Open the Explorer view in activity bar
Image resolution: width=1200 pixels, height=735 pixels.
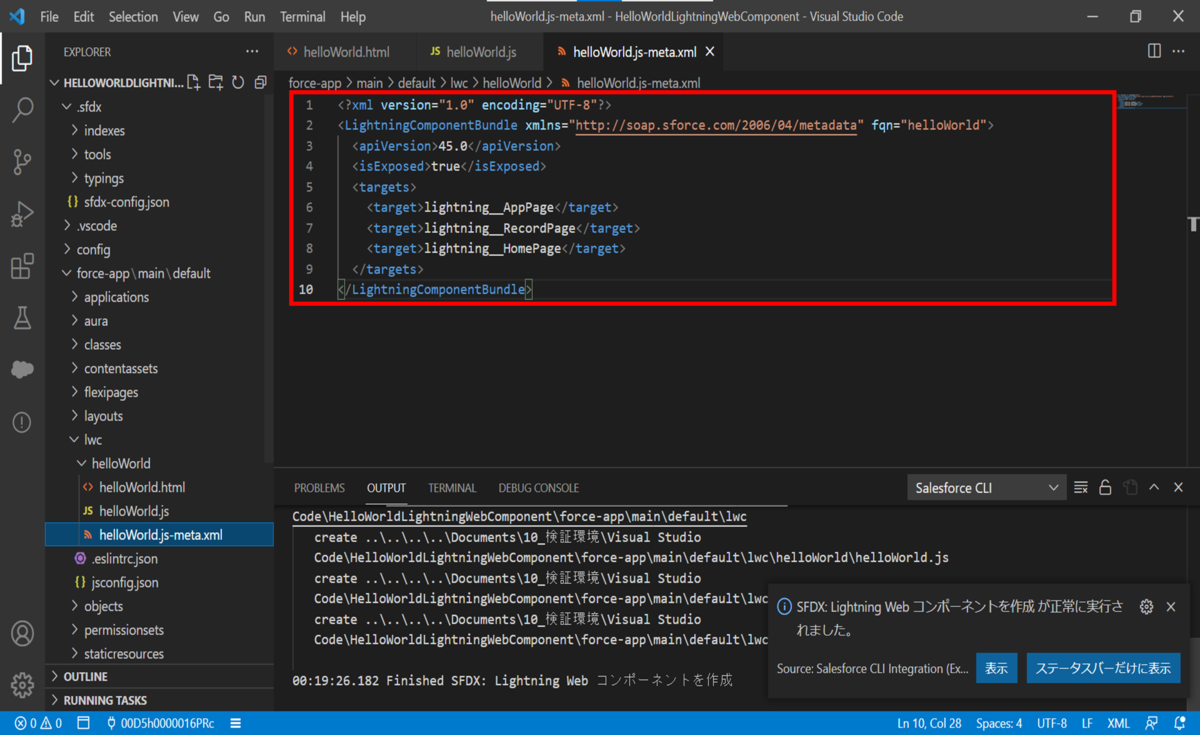point(22,59)
